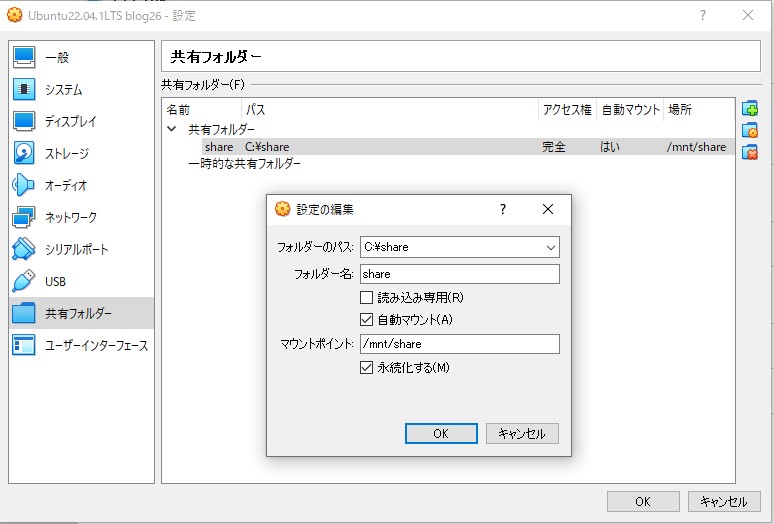Screen dimensions: 774x524
Task: Click the アクセス権 column header
Action: click(x=568, y=110)
